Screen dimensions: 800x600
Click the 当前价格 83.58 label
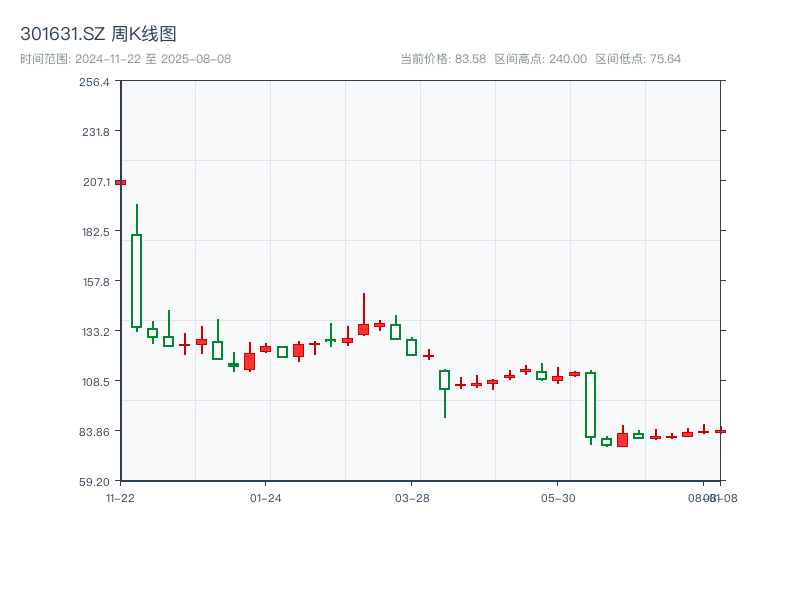pyautogui.click(x=443, y=59)
